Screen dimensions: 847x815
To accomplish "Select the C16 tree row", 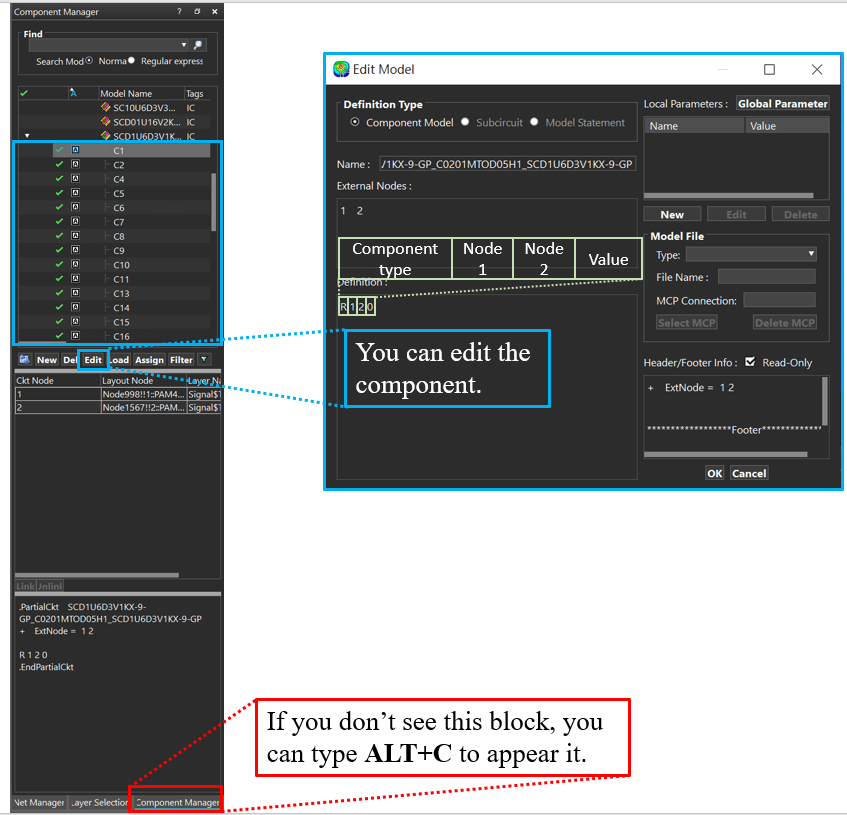I will pos(122,336).
